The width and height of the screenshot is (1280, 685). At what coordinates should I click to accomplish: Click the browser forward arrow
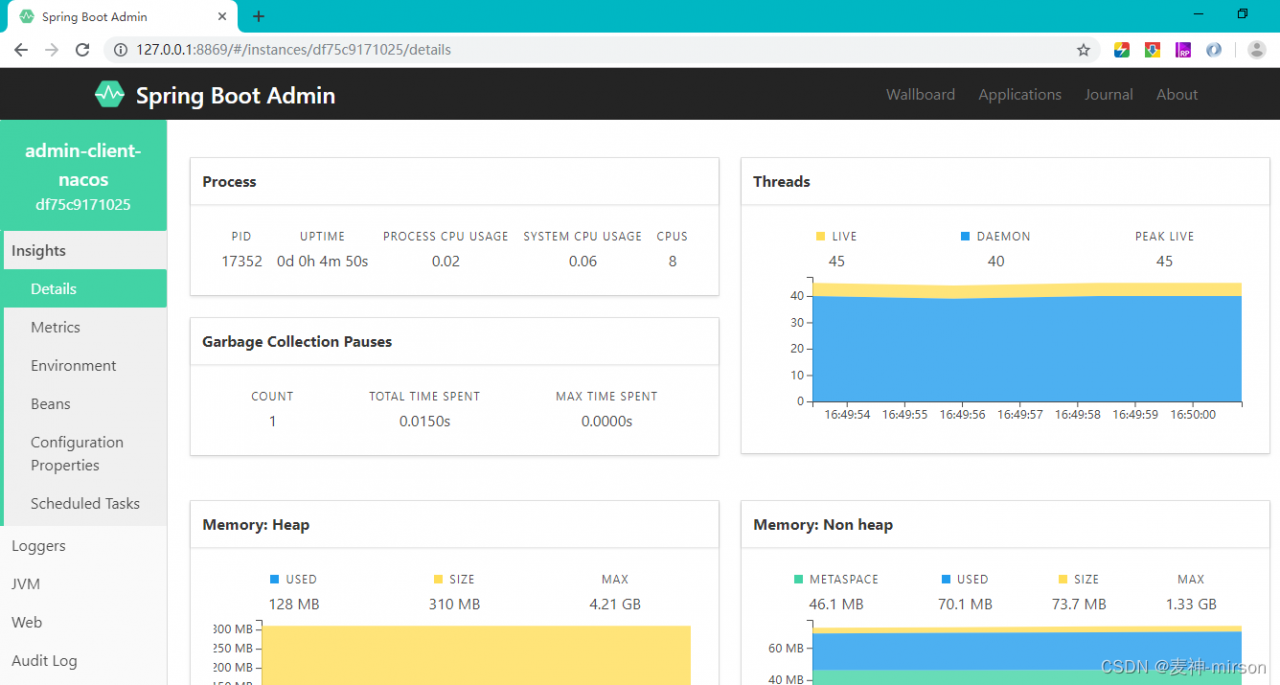pos(52,50)
